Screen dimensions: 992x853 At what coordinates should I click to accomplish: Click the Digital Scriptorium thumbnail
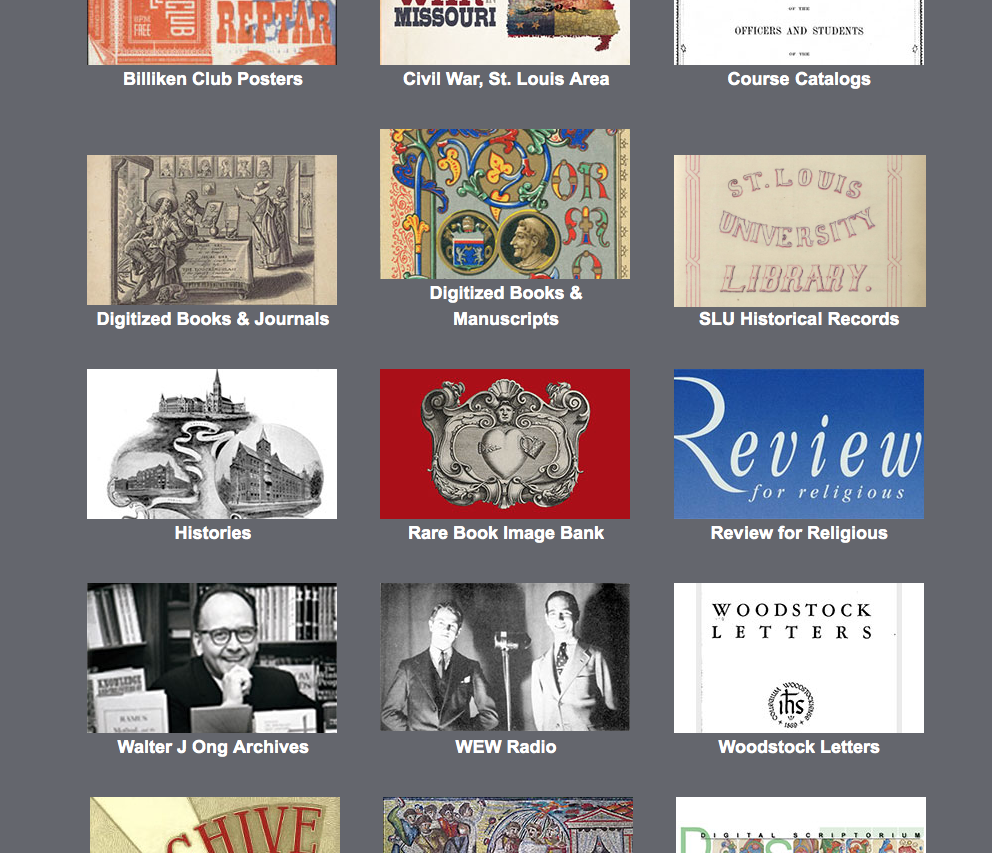coord(800,825)
